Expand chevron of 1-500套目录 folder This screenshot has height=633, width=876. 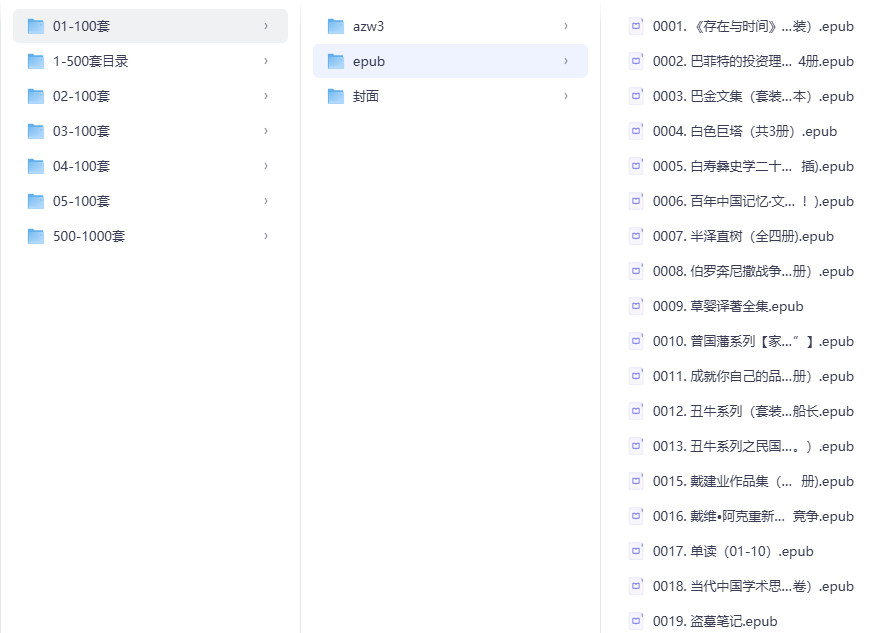266,61
